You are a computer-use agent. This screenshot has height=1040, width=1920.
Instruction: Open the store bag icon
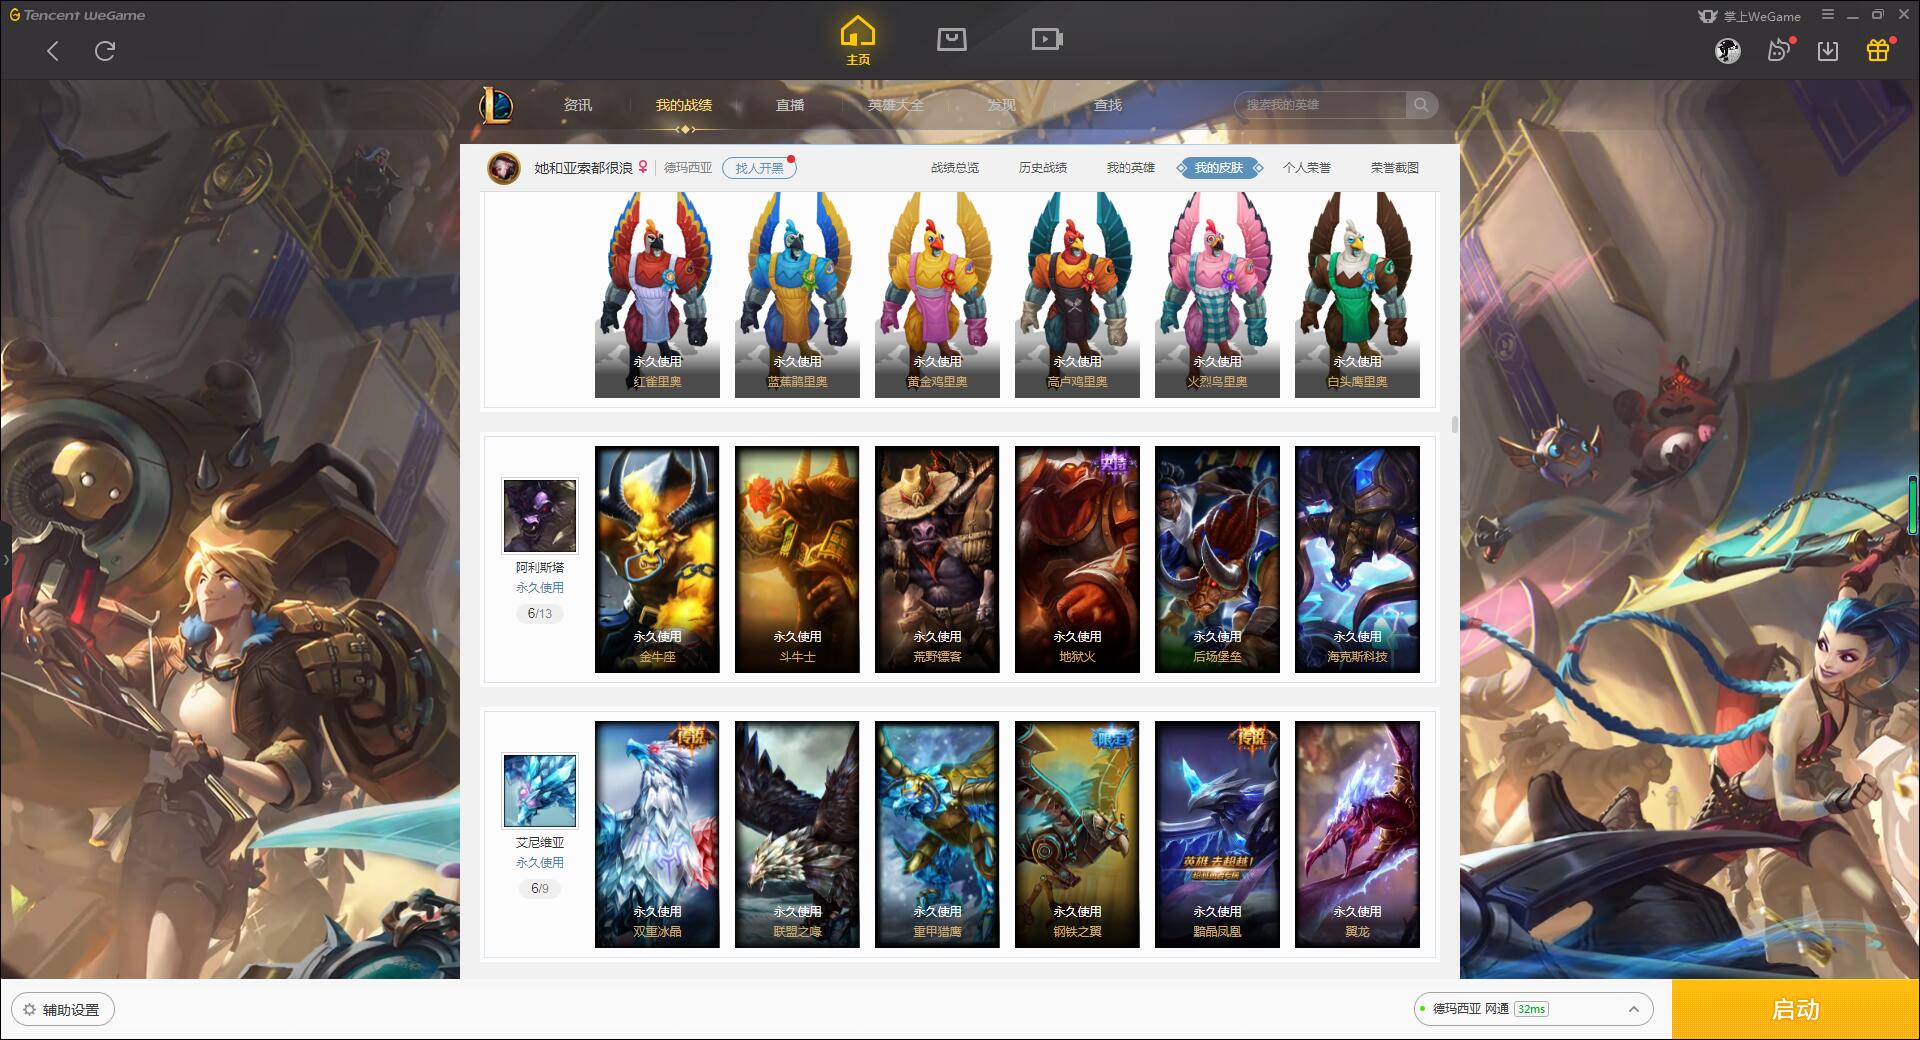pos(951,39)
